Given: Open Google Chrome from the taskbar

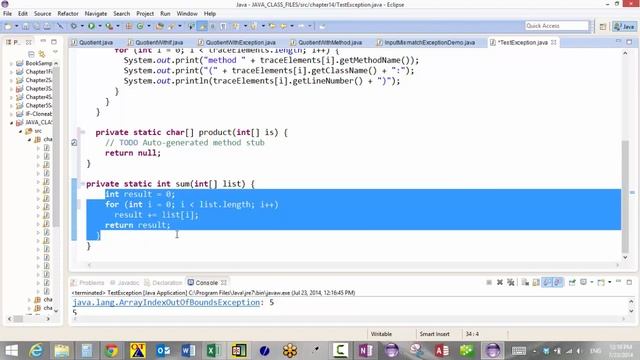Looking at the screenshot, I should (111, 350).
